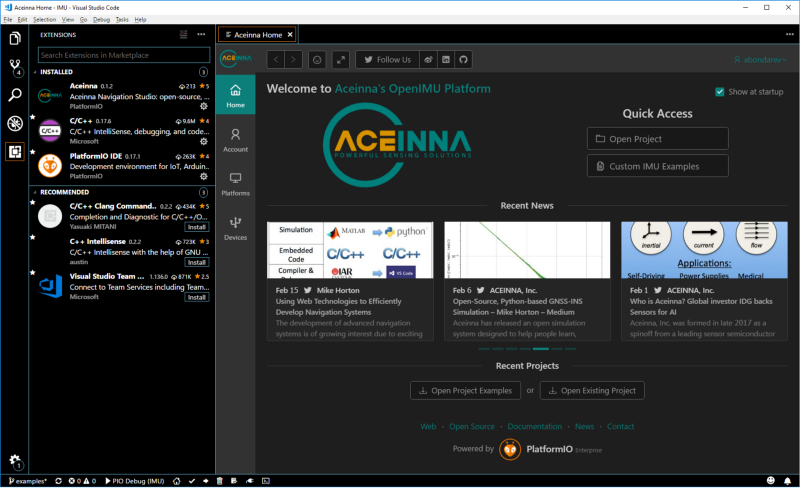Viewport: 800px width, 494px height.
Task: Open gear settings for Aceinna extension
Action: pyautogui.click(x=204, y=106)
